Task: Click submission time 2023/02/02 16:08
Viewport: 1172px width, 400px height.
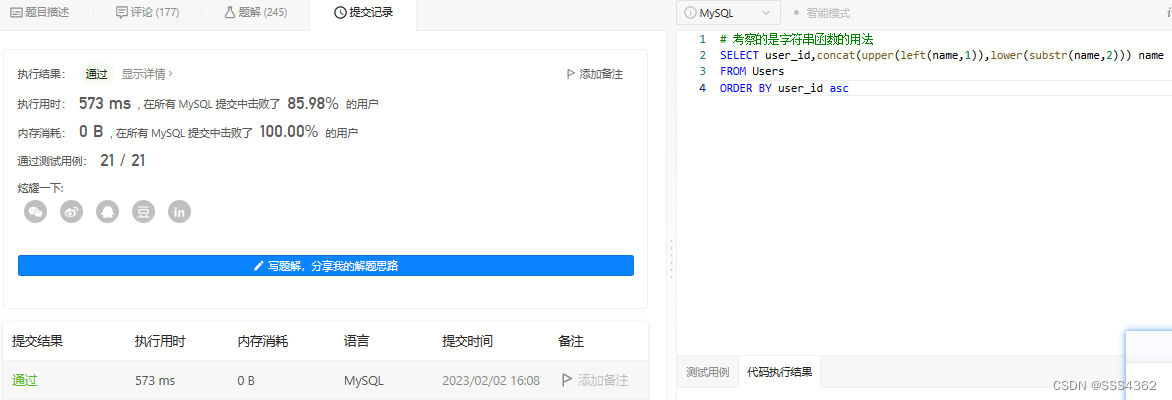Action: point(491,381)
